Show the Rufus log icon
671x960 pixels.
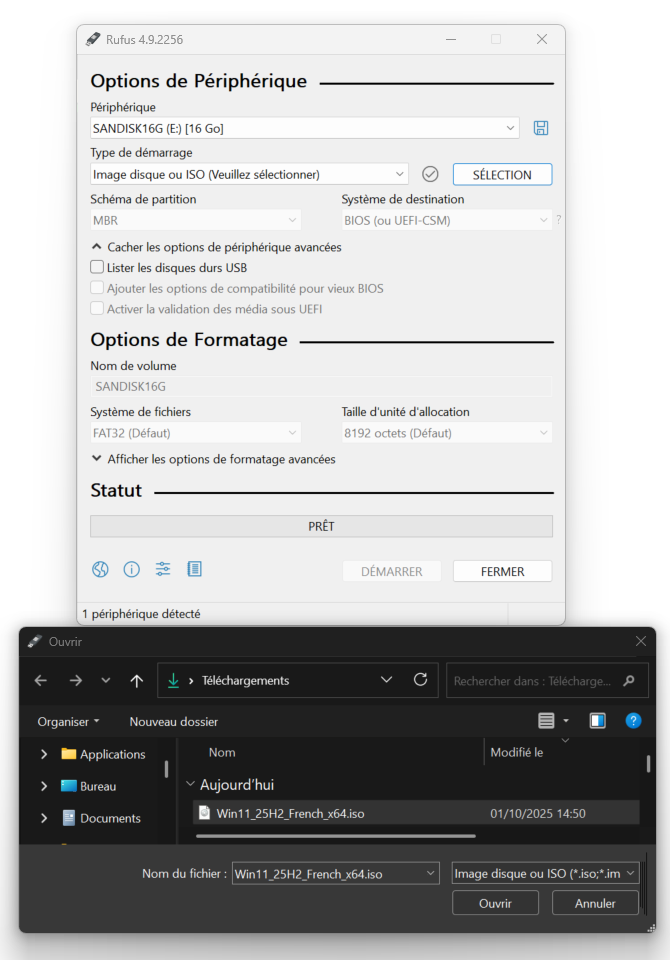tap(195, 570)
